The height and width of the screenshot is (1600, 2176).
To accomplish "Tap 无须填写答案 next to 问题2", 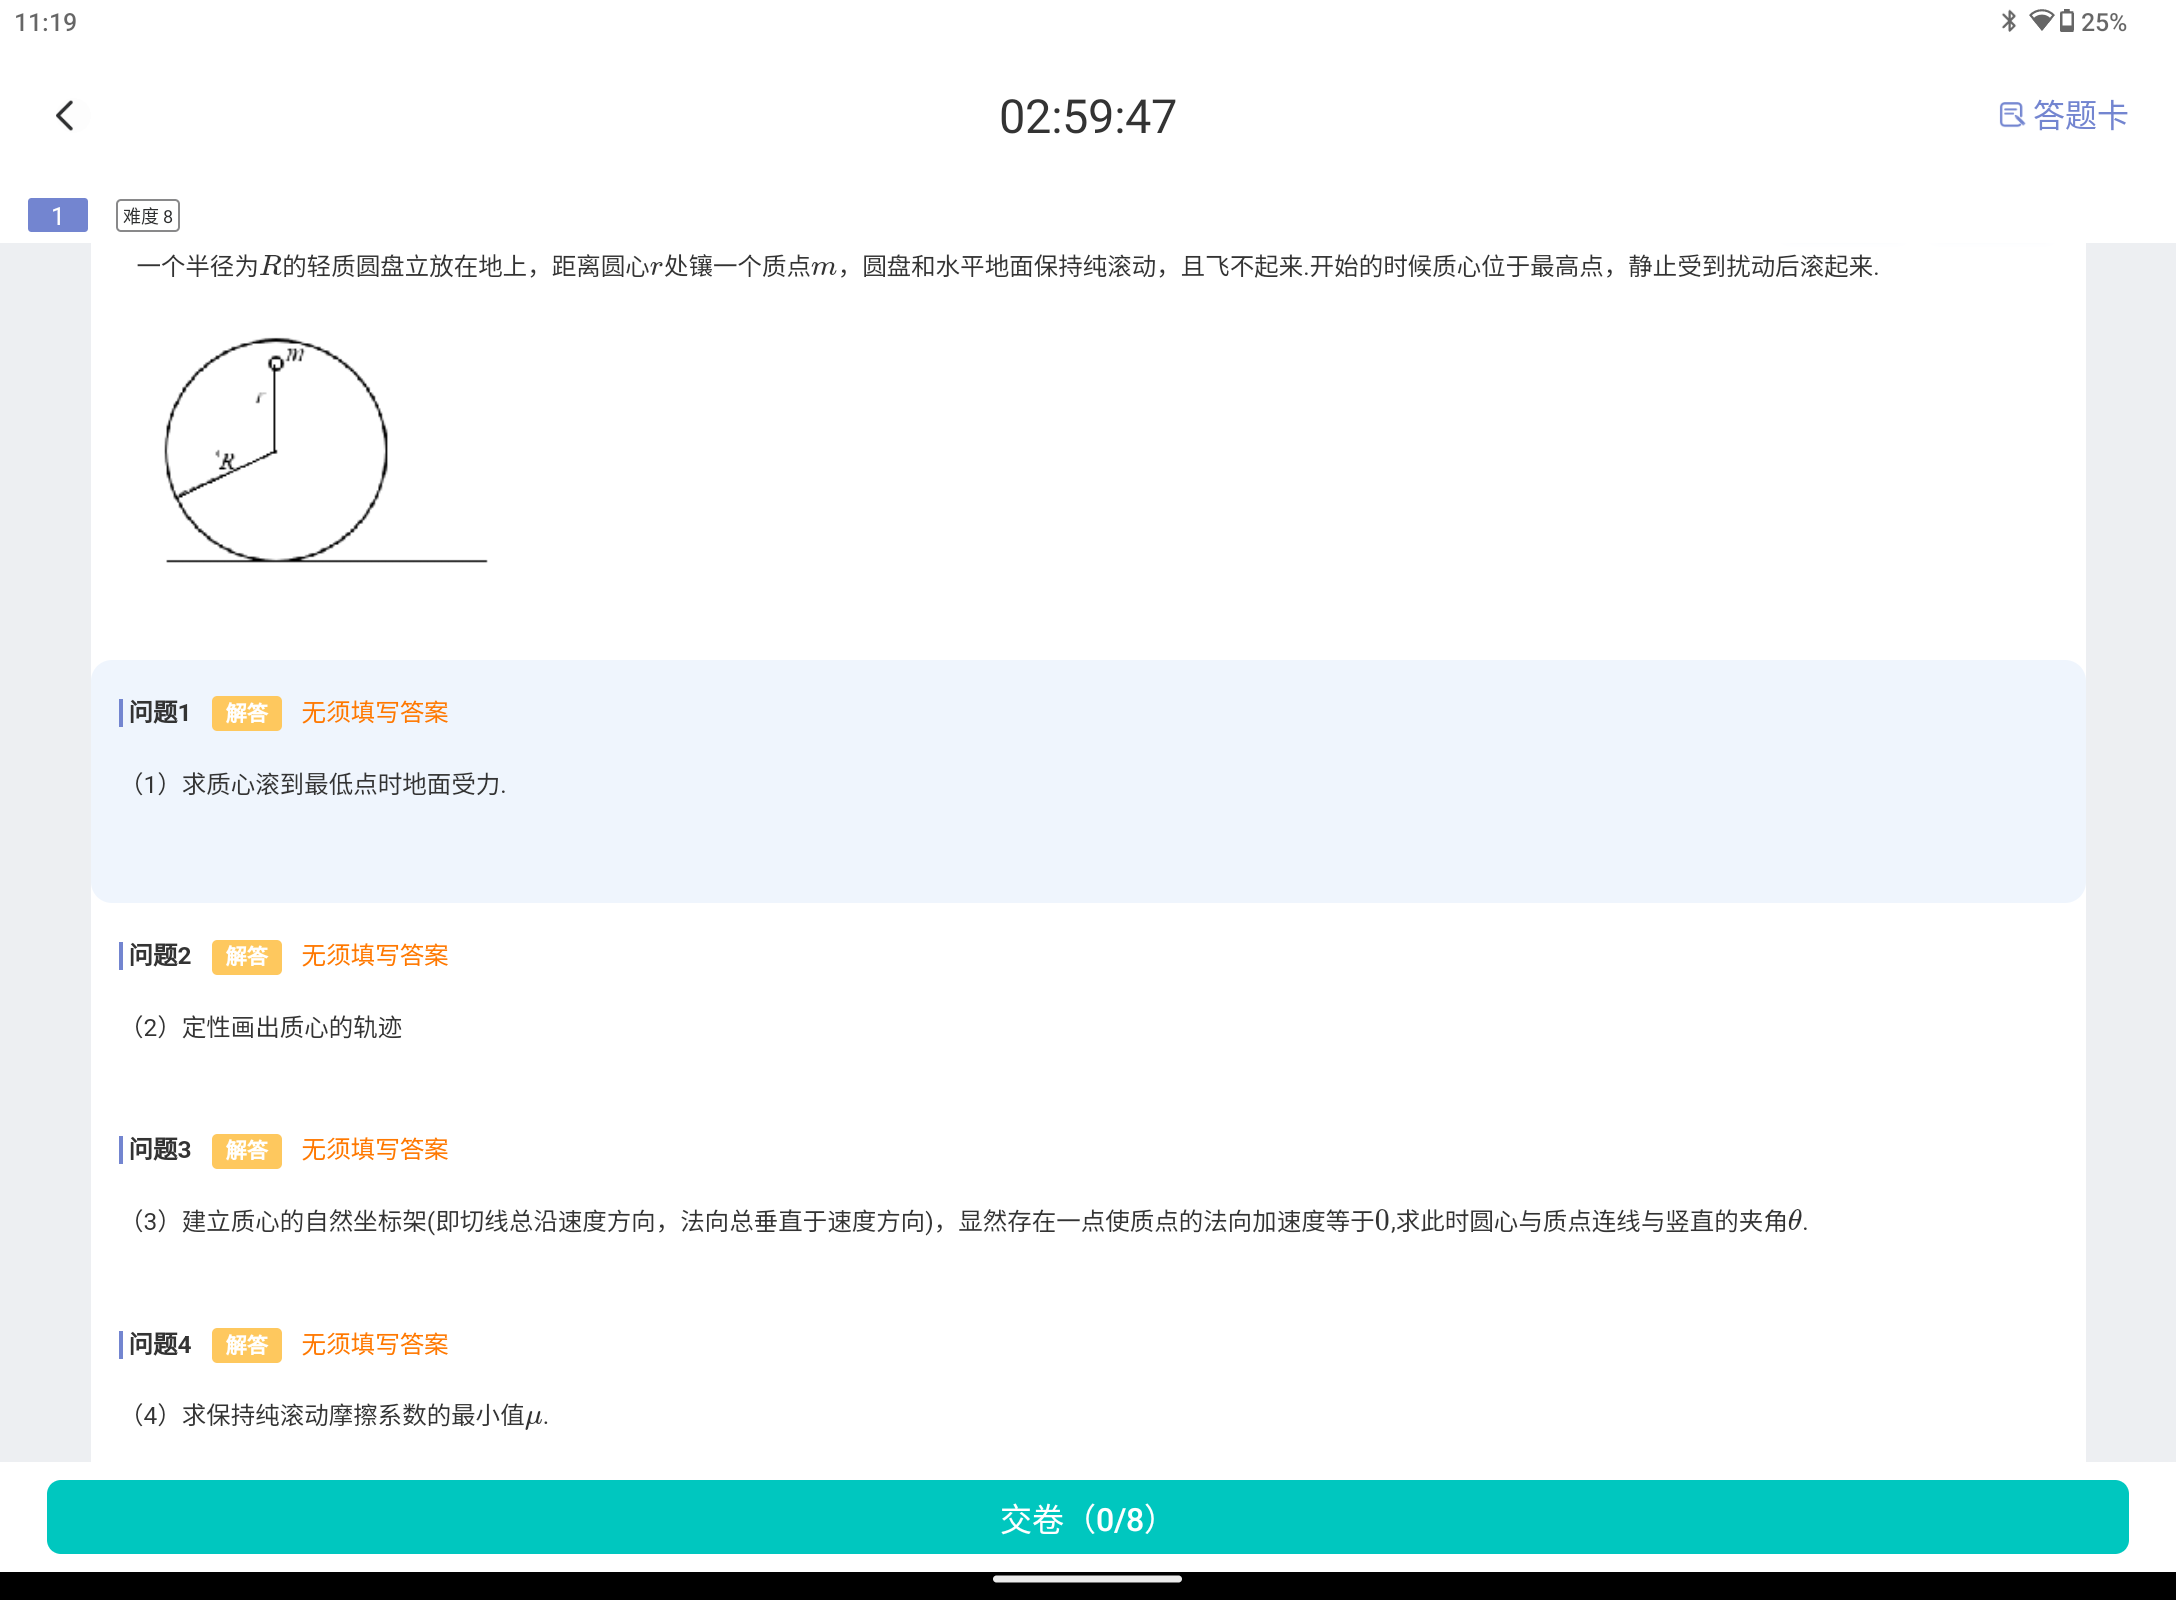I will pyautogui.click(x=375, y=956).
